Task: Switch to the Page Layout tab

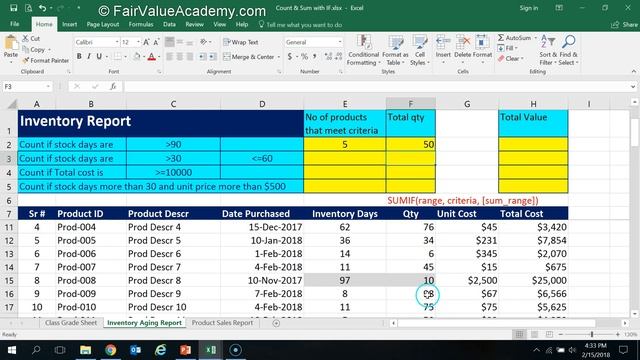Action: [102, 24]
